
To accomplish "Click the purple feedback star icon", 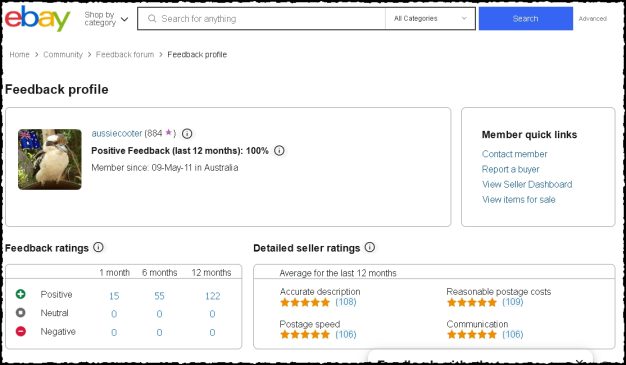I will click(168, 132).
